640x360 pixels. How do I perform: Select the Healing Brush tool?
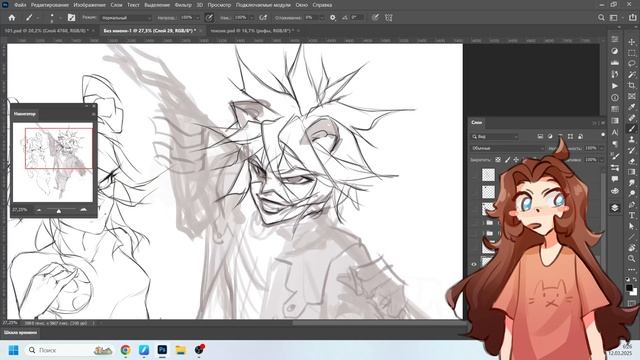coord(631,118)
